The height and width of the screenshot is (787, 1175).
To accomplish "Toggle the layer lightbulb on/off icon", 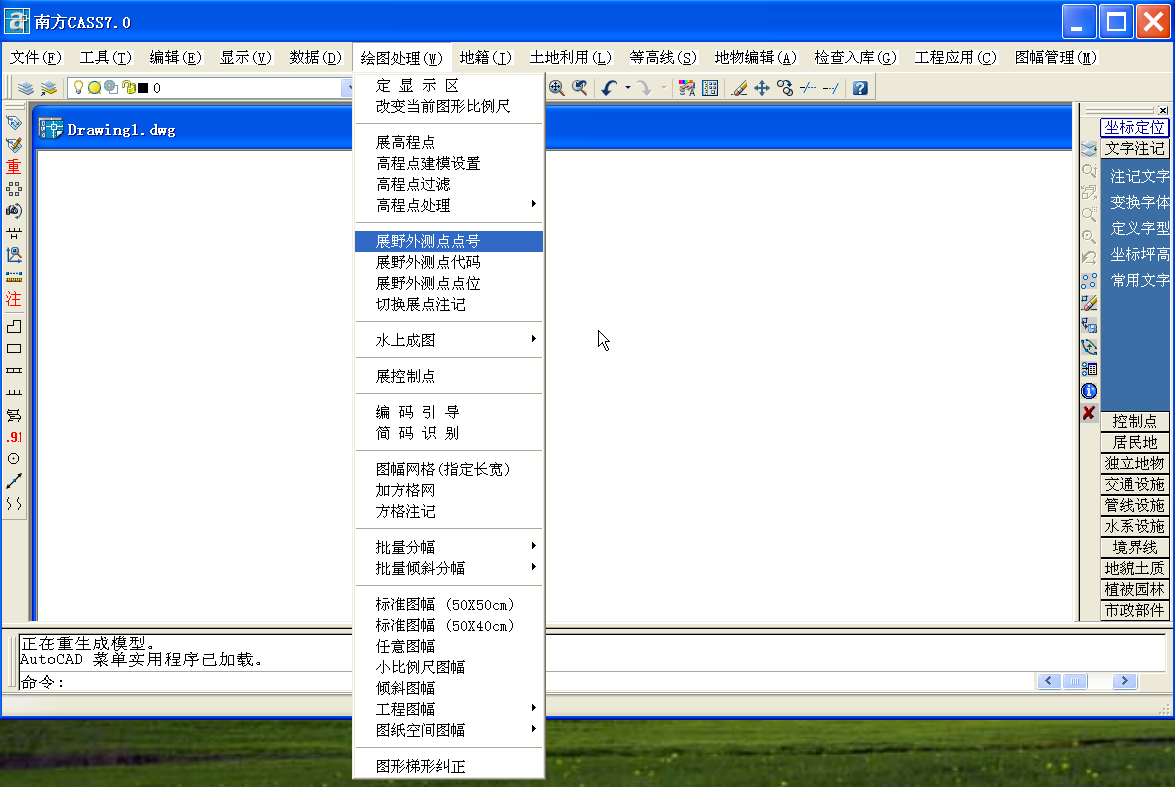I will (78, 87).
